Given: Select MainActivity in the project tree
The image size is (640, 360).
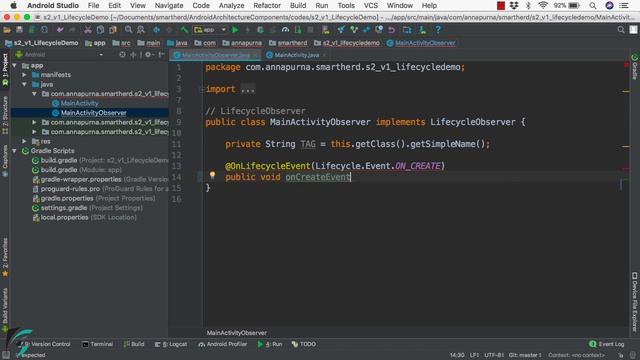Looking at the screenshot, I should coord(79,103).
